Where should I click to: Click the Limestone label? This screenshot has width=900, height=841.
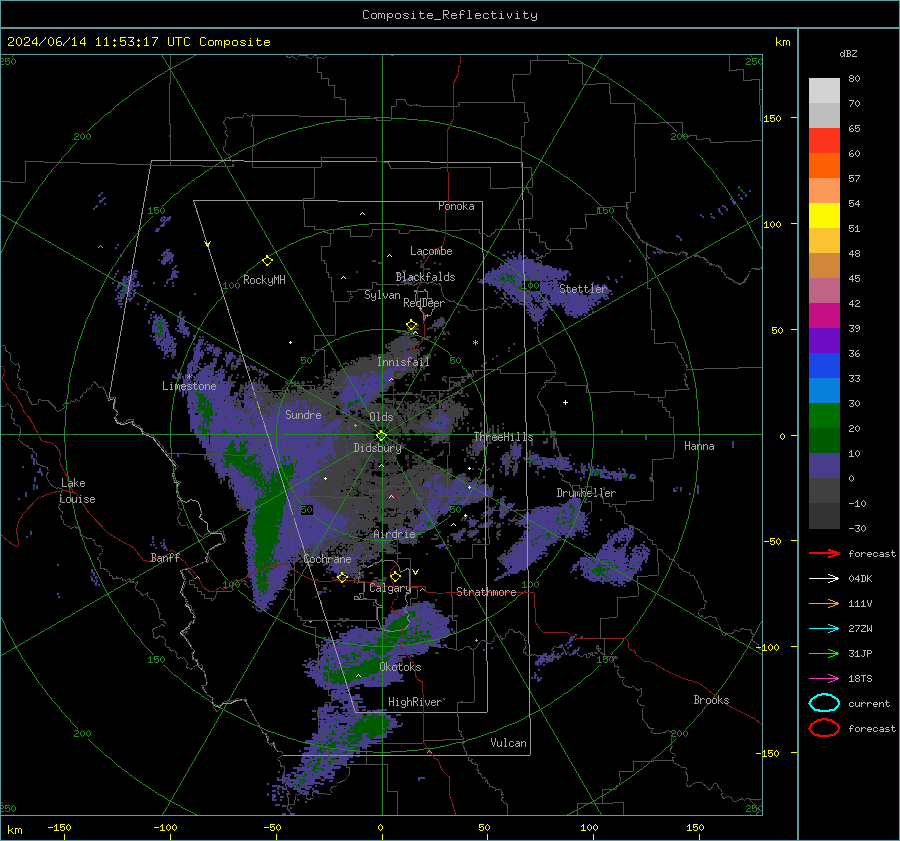coord(189,386)
